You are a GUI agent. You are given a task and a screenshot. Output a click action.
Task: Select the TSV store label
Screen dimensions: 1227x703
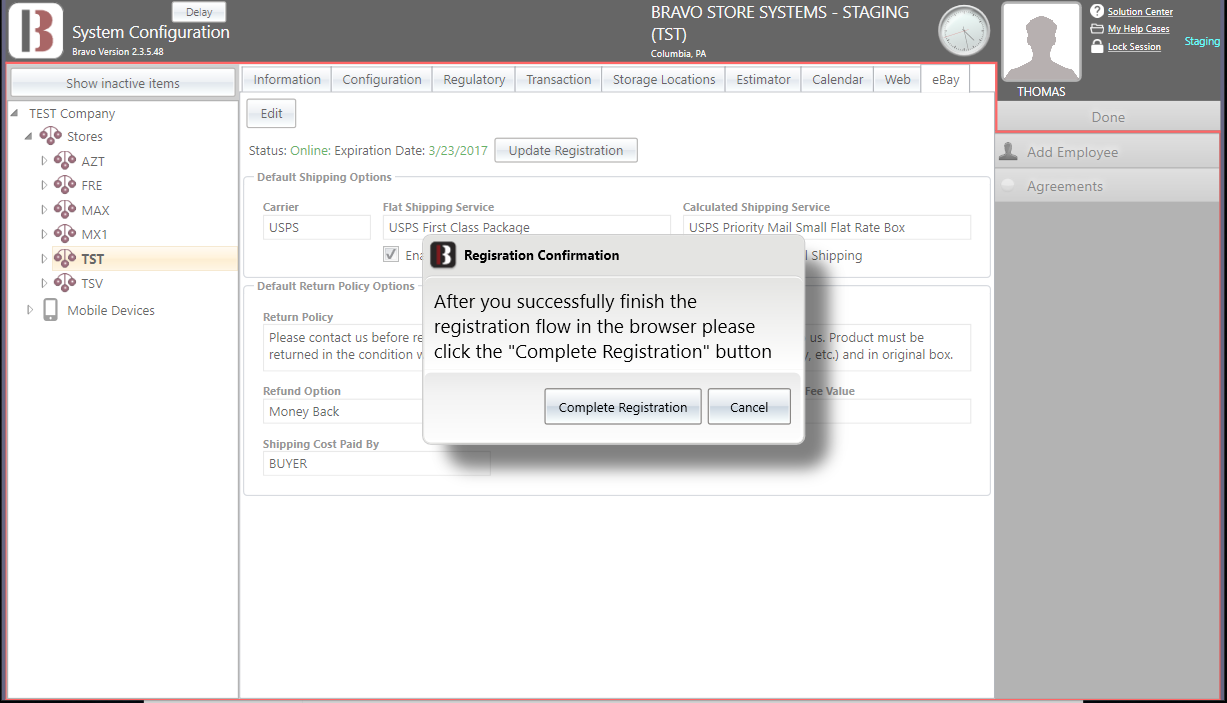click(92, 283)
